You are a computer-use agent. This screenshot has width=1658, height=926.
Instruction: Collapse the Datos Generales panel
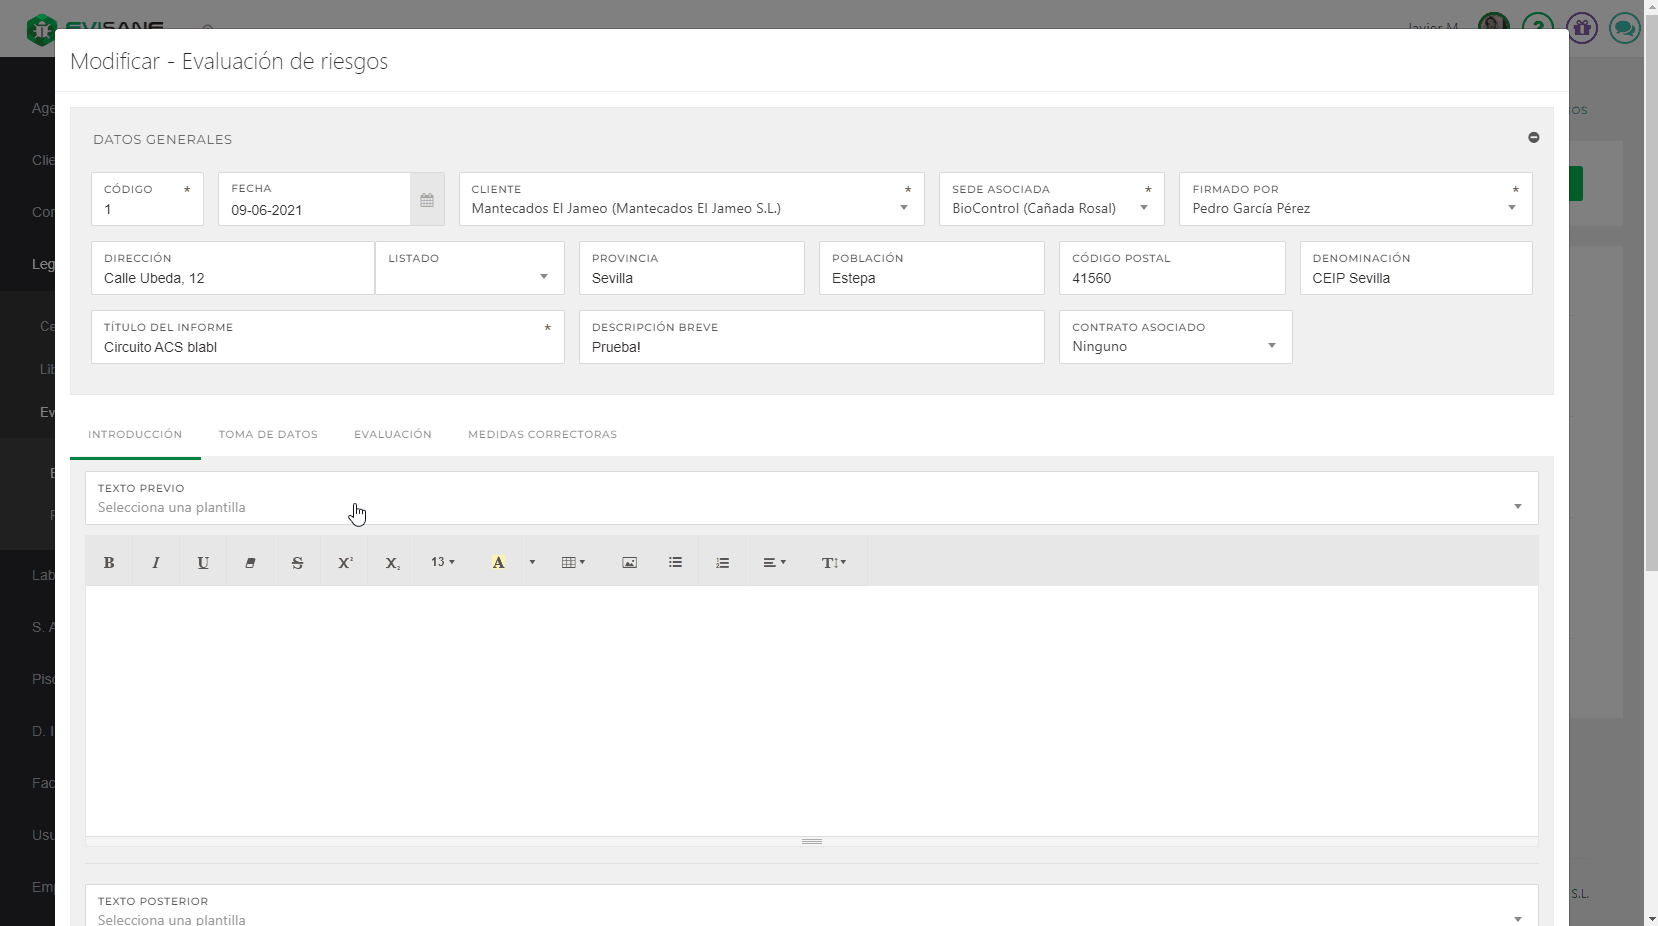1533,138
